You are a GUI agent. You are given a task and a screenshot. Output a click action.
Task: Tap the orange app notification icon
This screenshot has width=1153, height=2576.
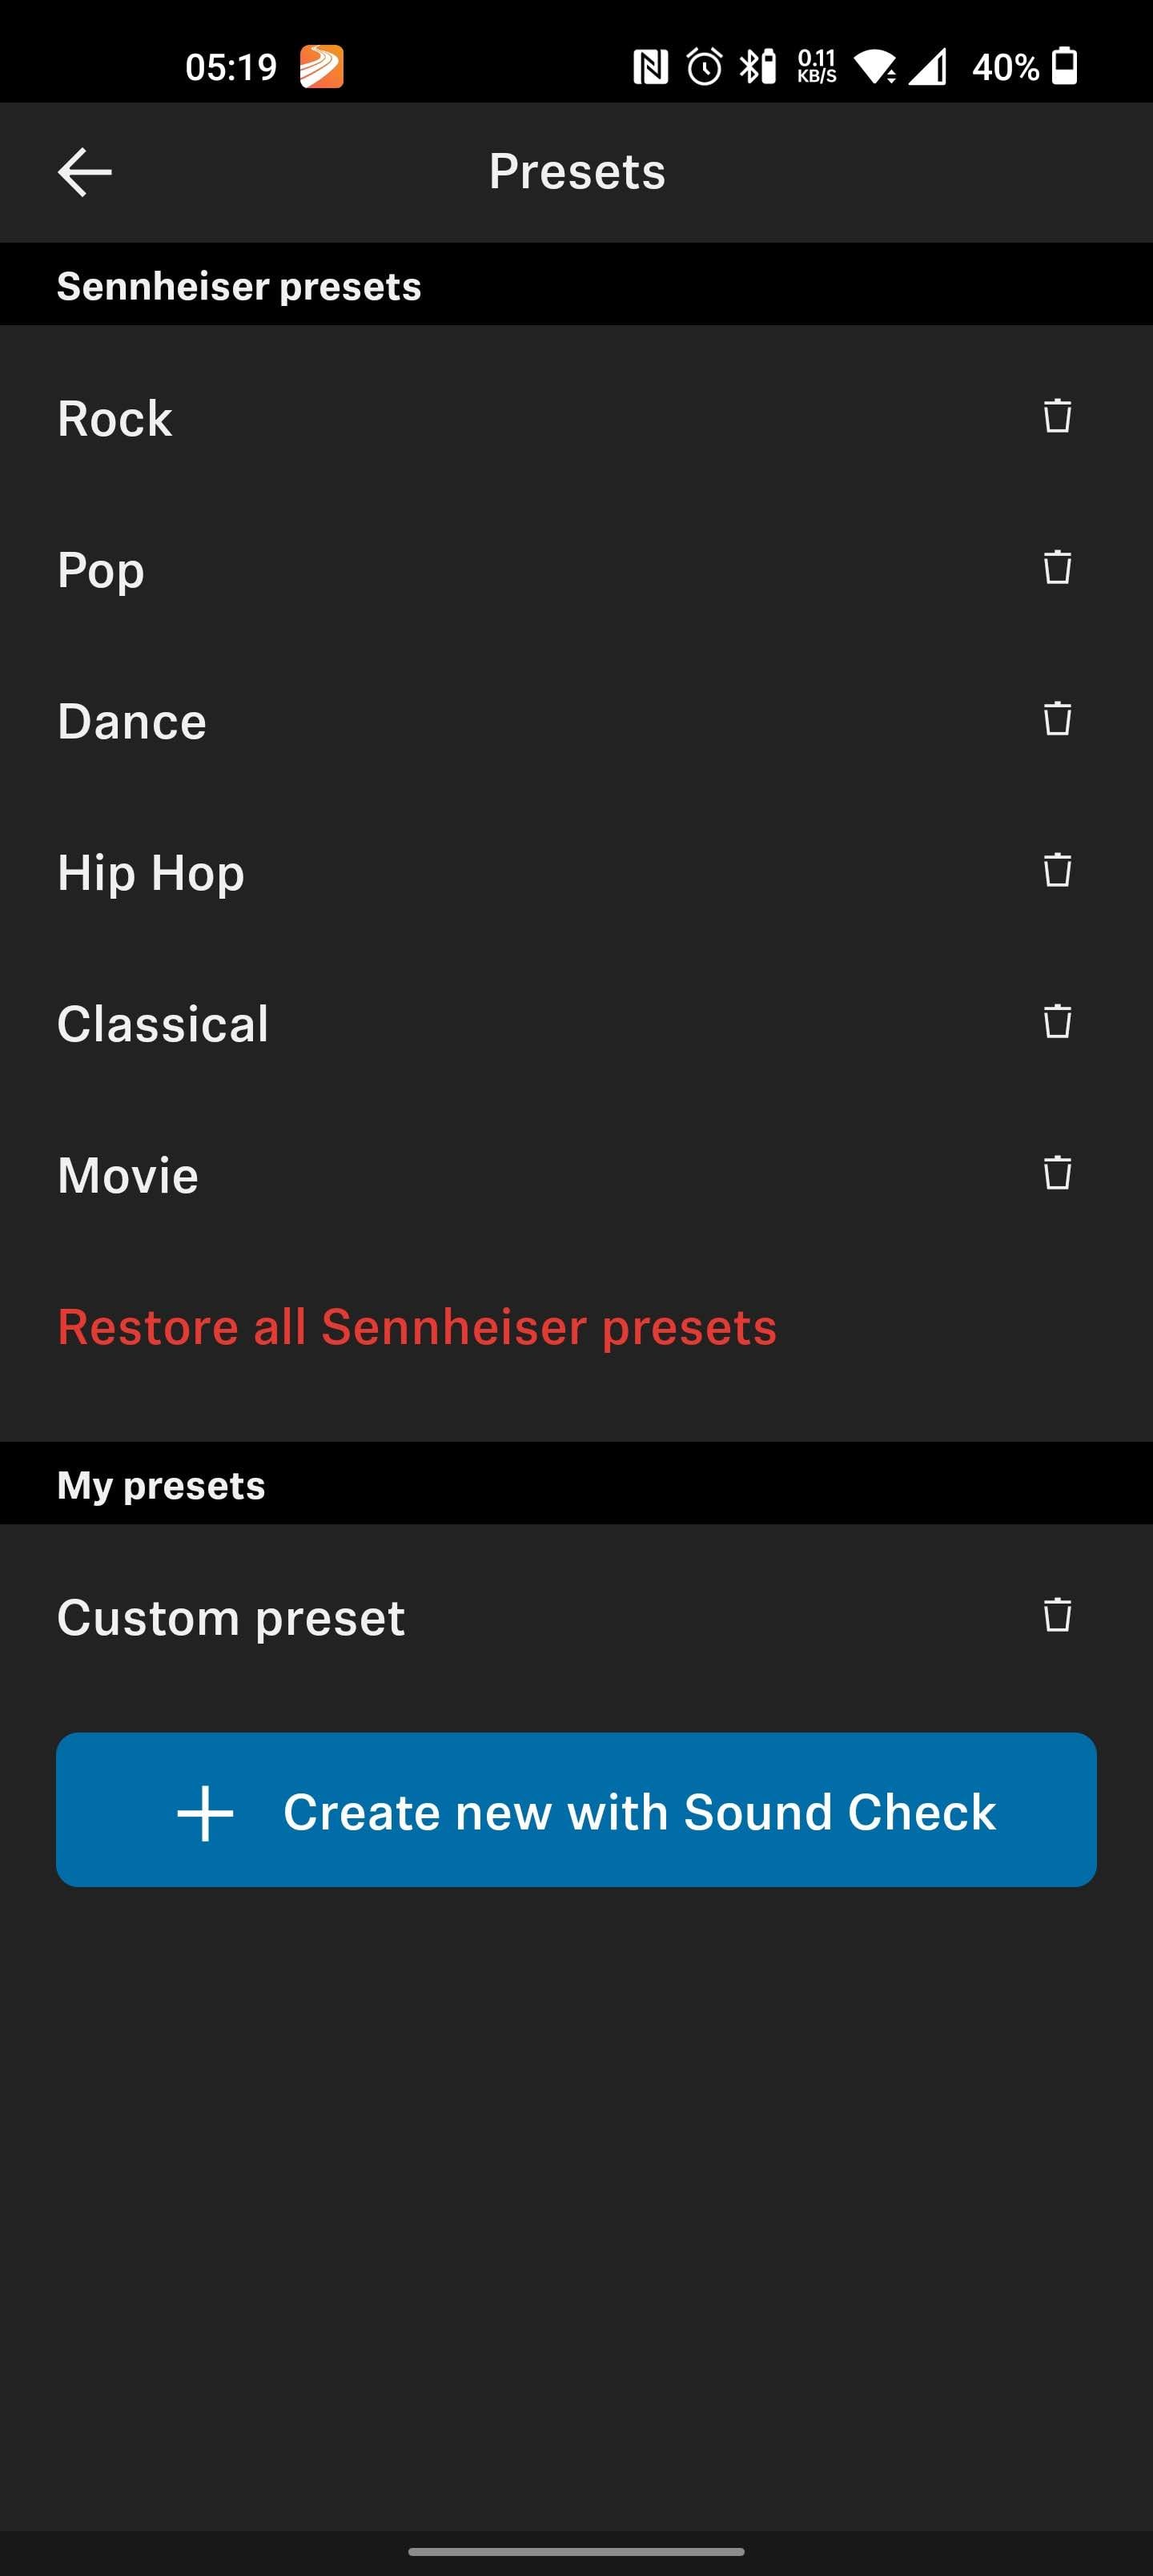click(322, 67)
